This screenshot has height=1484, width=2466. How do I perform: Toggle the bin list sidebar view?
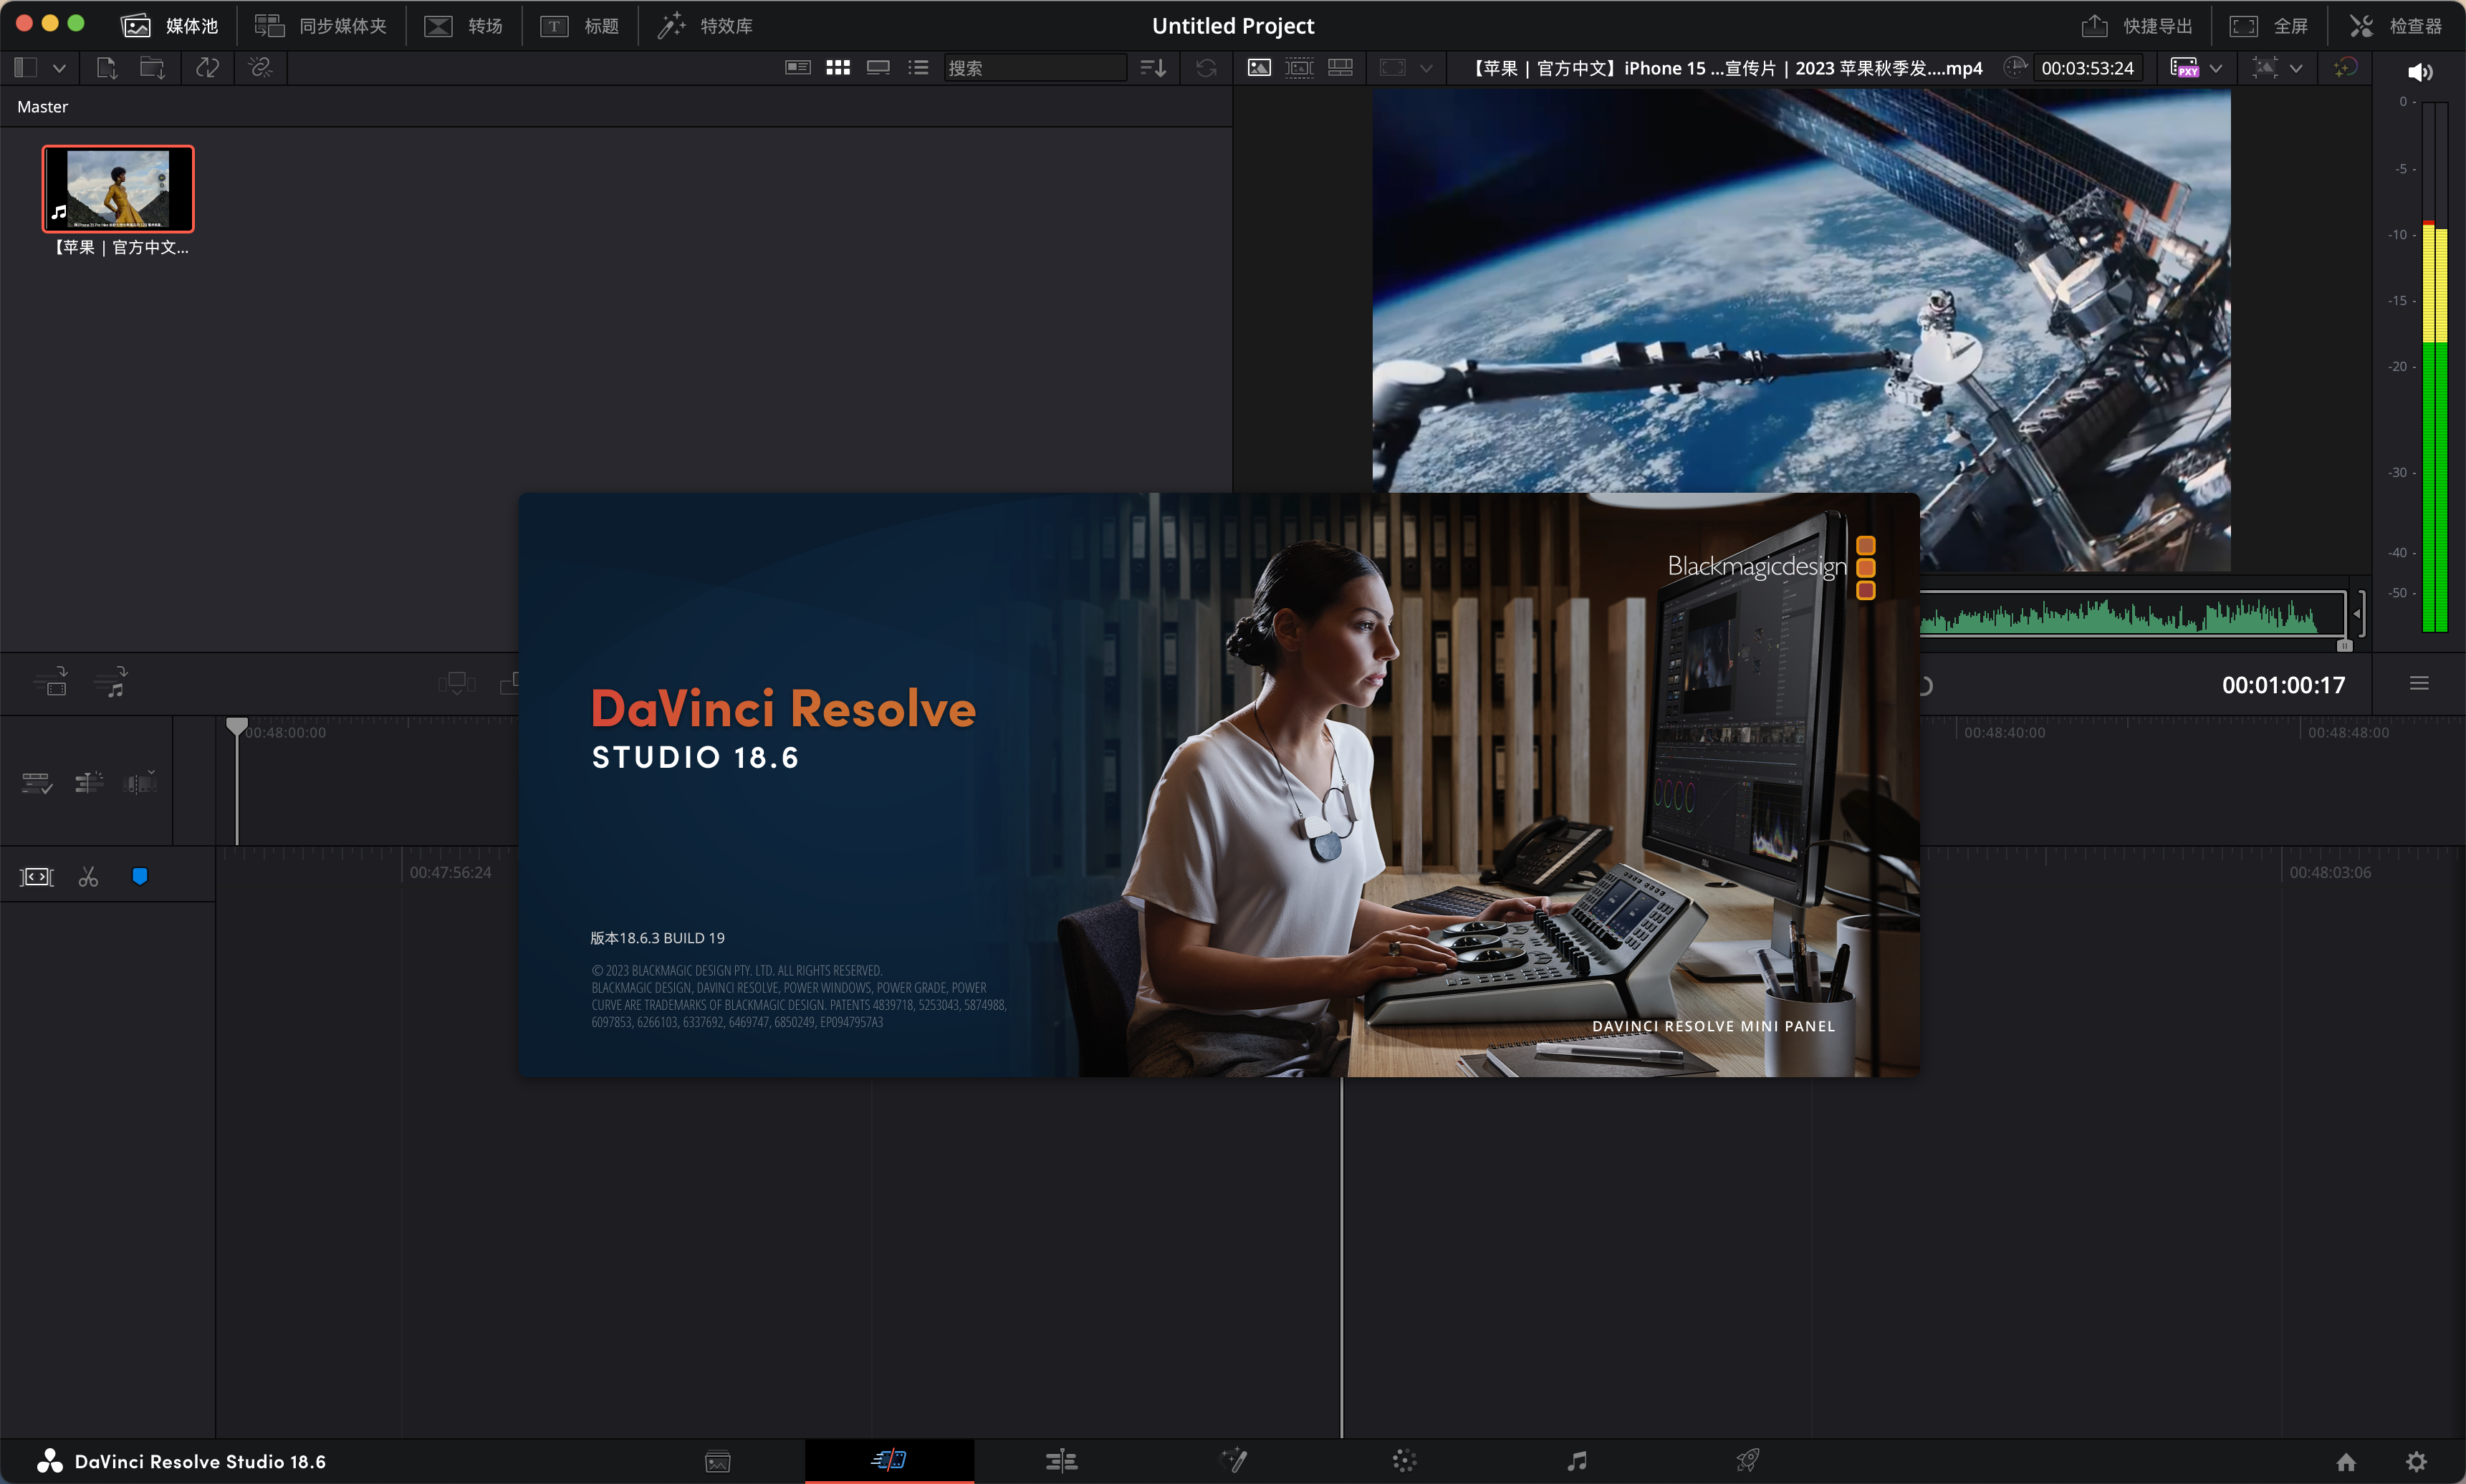(26, 68)
